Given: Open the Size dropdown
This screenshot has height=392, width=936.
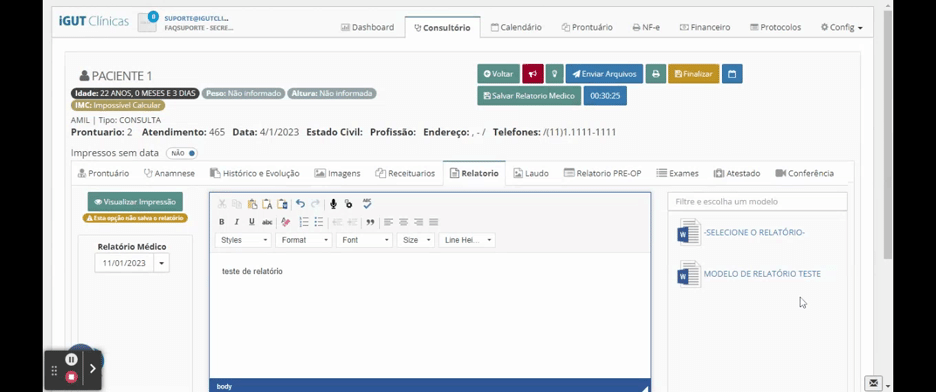Looking at the screenshot, I should [415, 240].
